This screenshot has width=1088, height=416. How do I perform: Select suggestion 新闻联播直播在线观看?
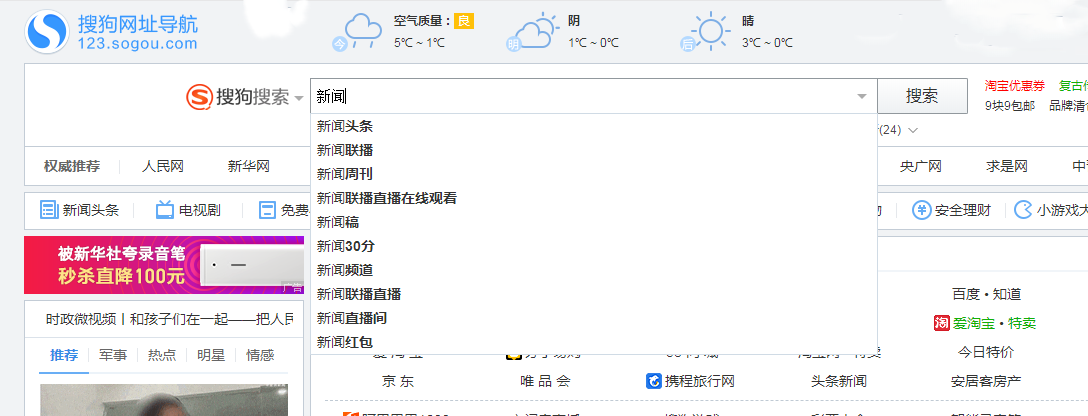coord(387,198)
